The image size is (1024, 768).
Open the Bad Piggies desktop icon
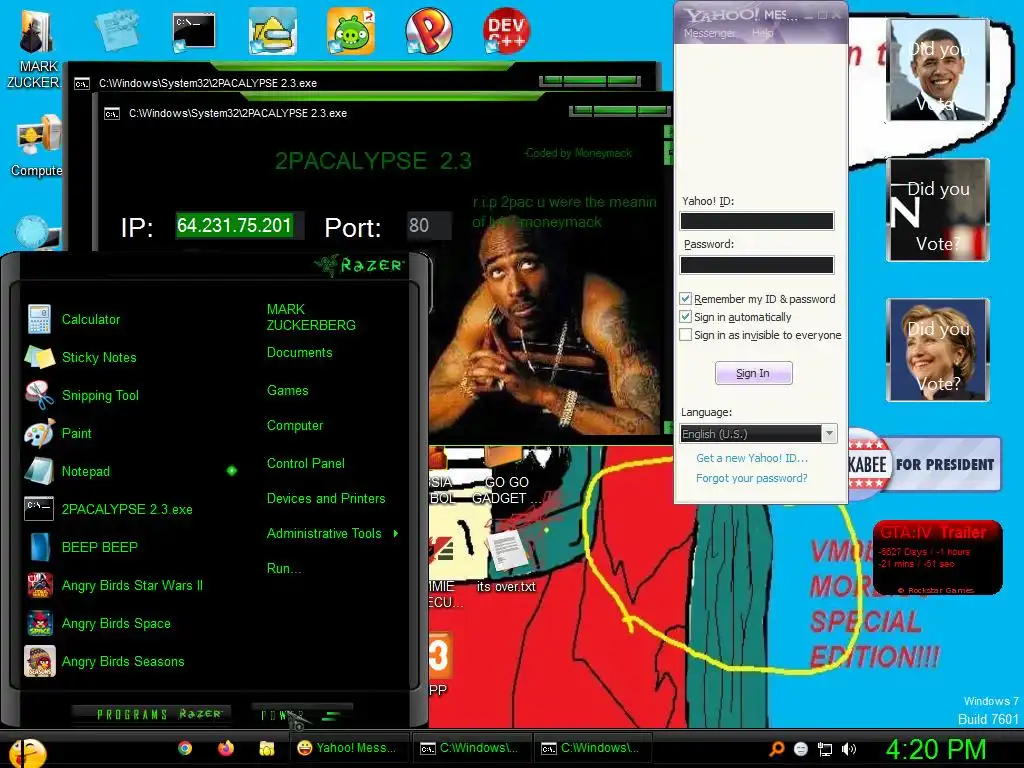[351, 31]
